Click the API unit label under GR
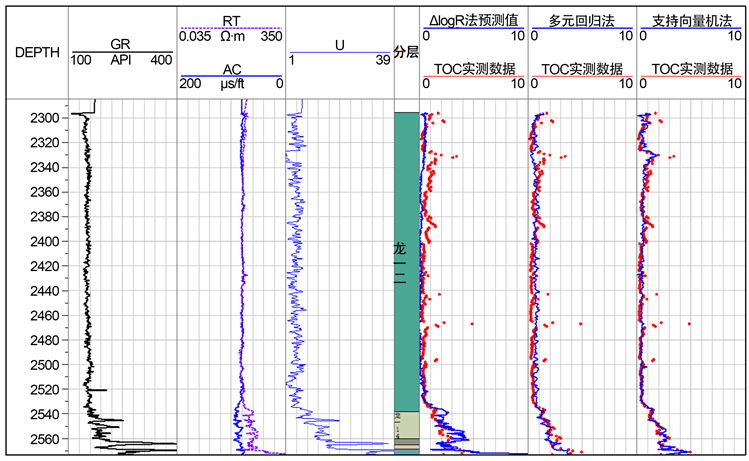 (x=122, y=60)
